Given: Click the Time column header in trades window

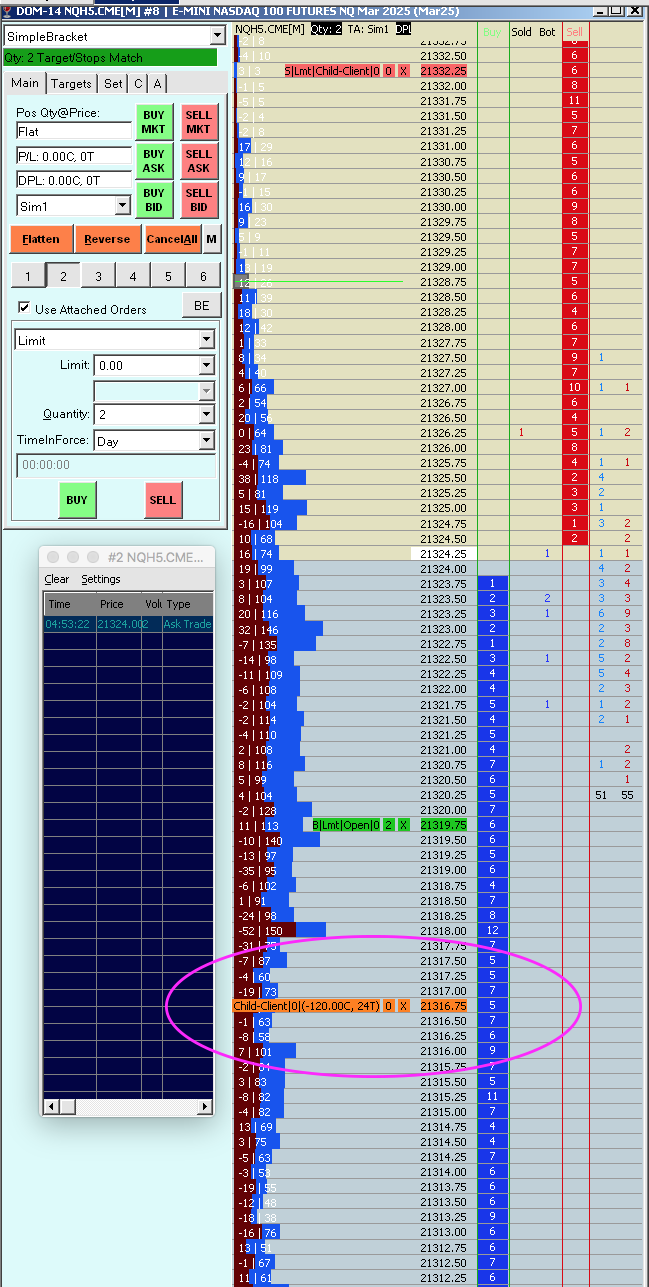Looking at the screenshot, I should pos(70,604).
